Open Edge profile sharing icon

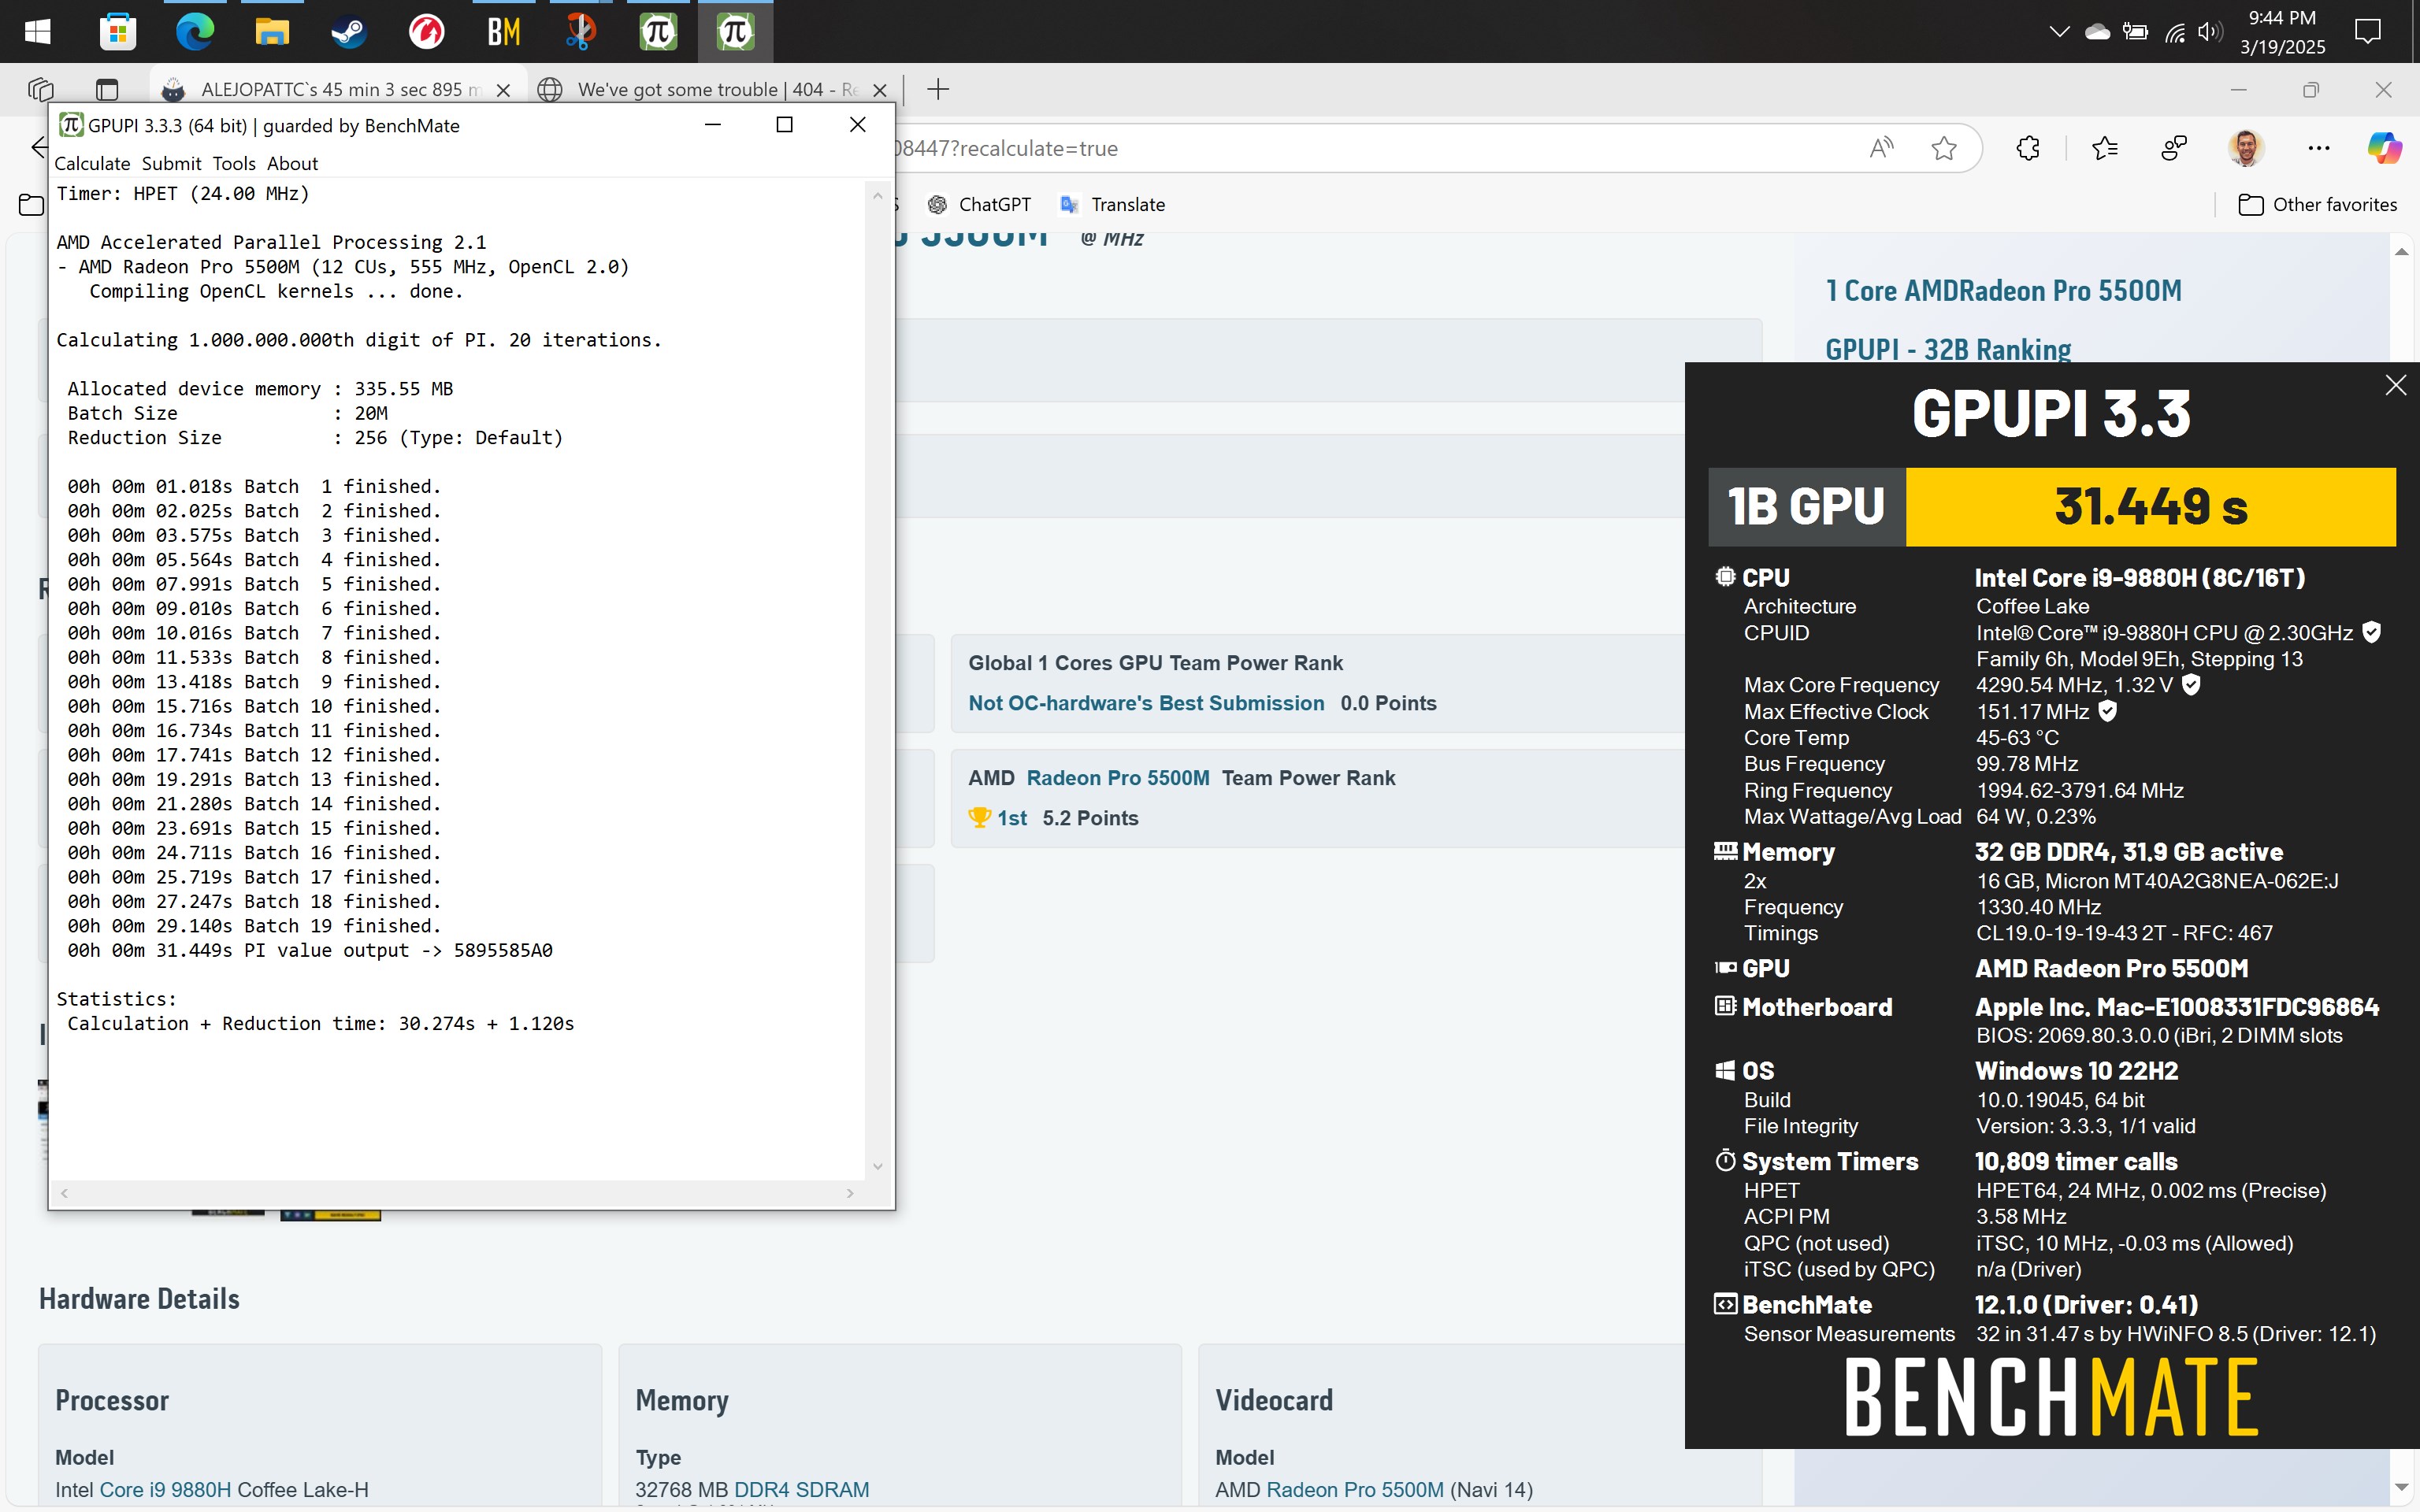(x=2173, y=148)
